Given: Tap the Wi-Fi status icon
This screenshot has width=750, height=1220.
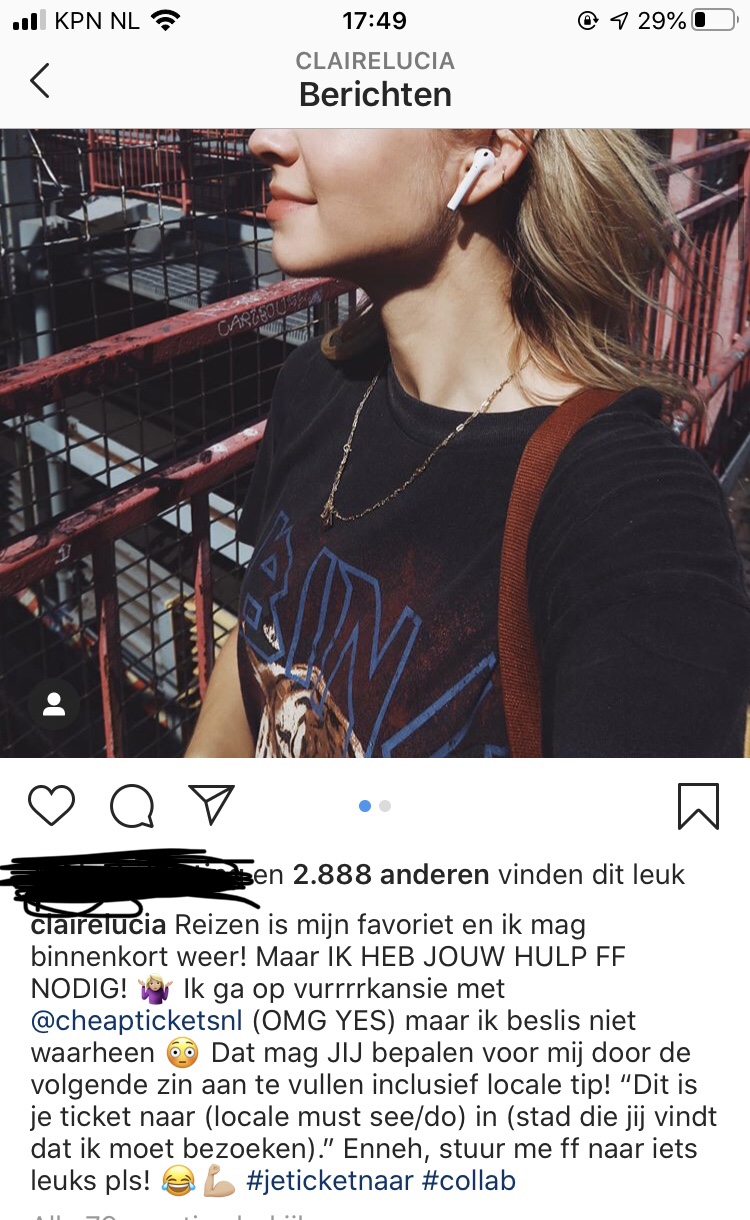Looking at the screenshot, I should pyautogui.click(x=165, y=20).
